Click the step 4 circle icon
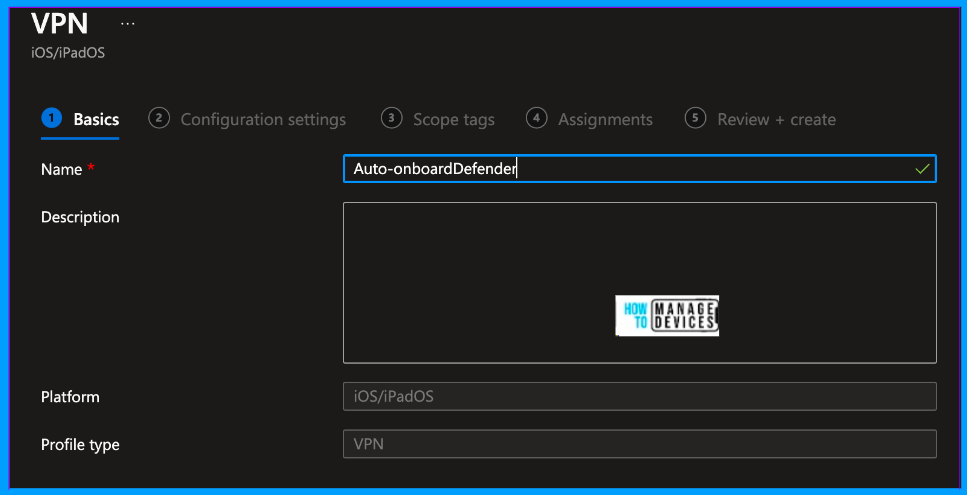Screen dimensions: 967x495 click(x=537, y=118)
